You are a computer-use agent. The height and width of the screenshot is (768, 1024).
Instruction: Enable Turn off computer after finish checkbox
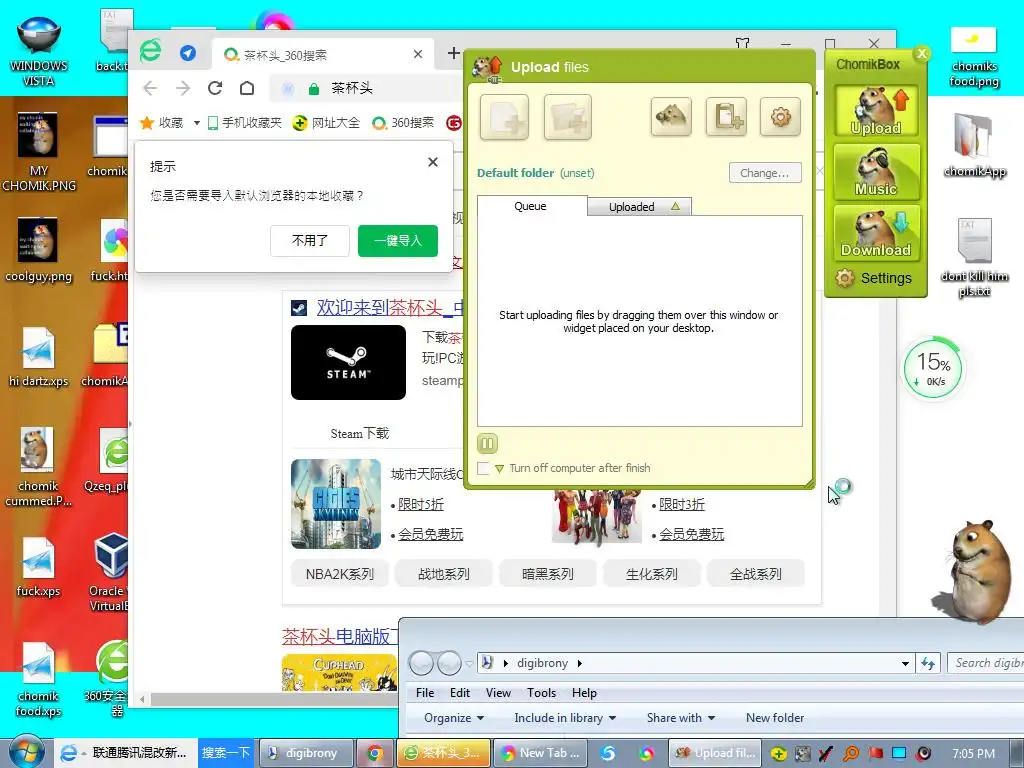483,468
